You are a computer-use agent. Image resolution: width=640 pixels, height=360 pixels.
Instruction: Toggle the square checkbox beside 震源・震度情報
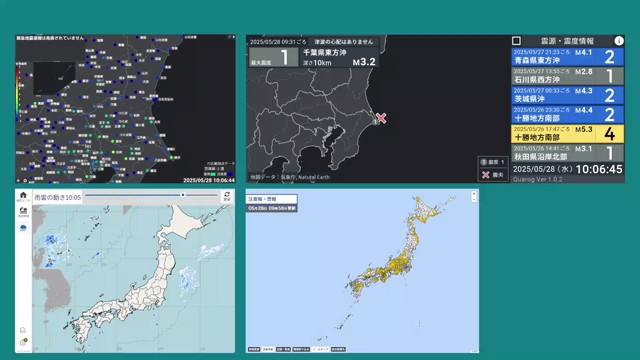point(516,41)
